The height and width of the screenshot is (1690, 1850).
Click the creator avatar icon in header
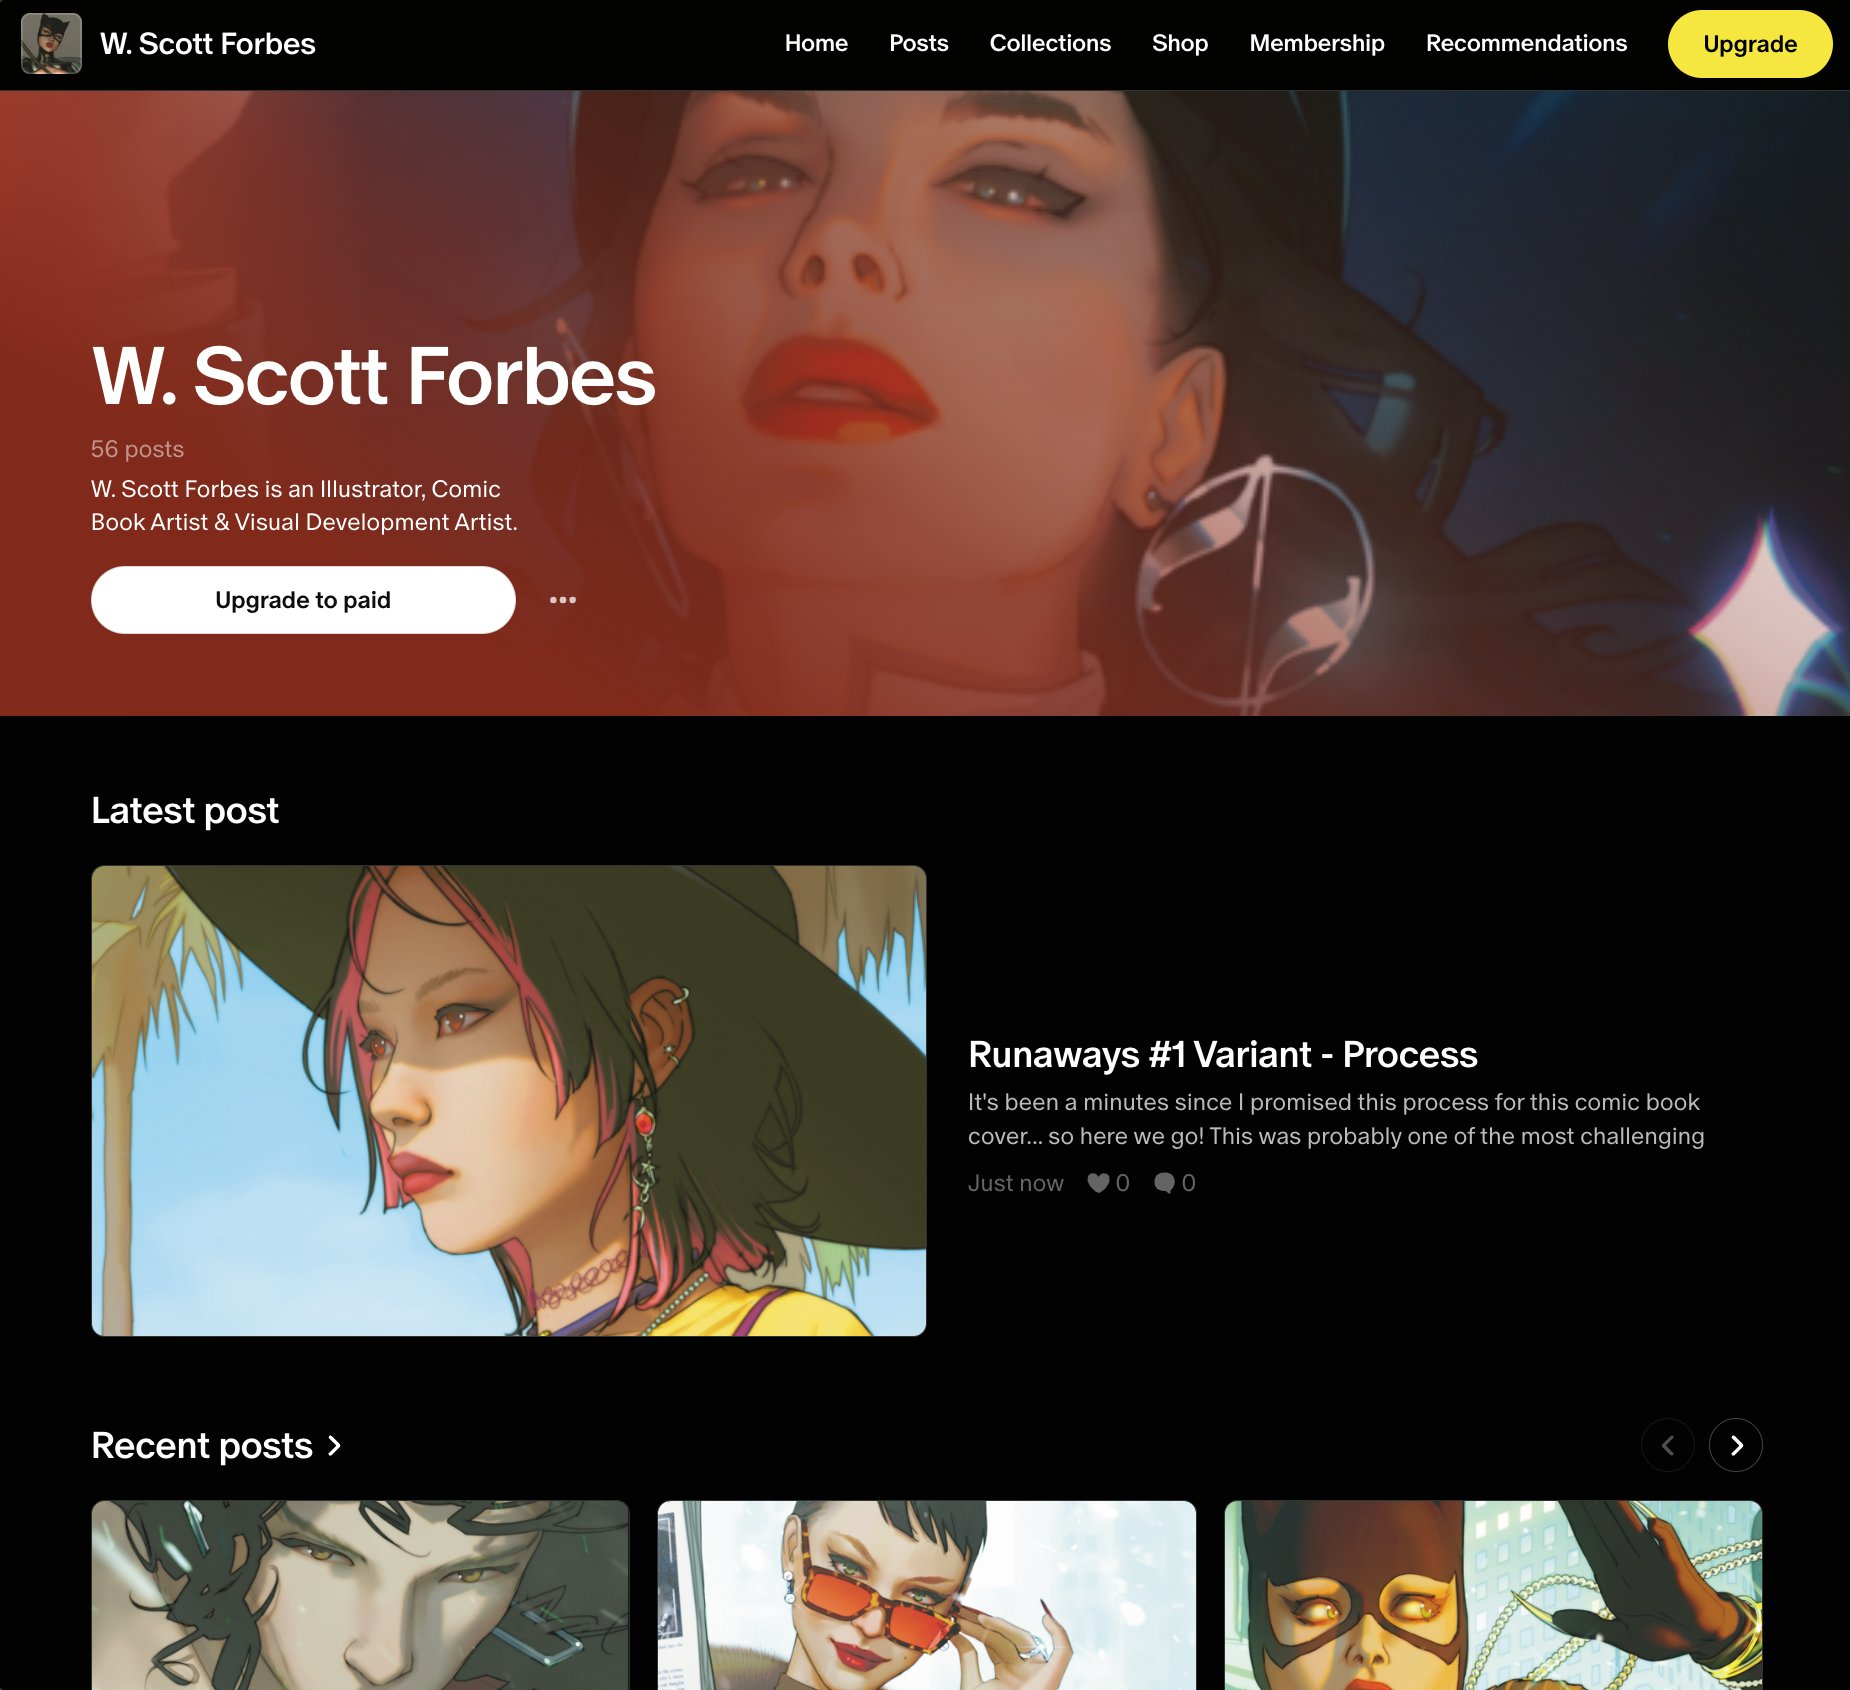[x=51, y=43]
